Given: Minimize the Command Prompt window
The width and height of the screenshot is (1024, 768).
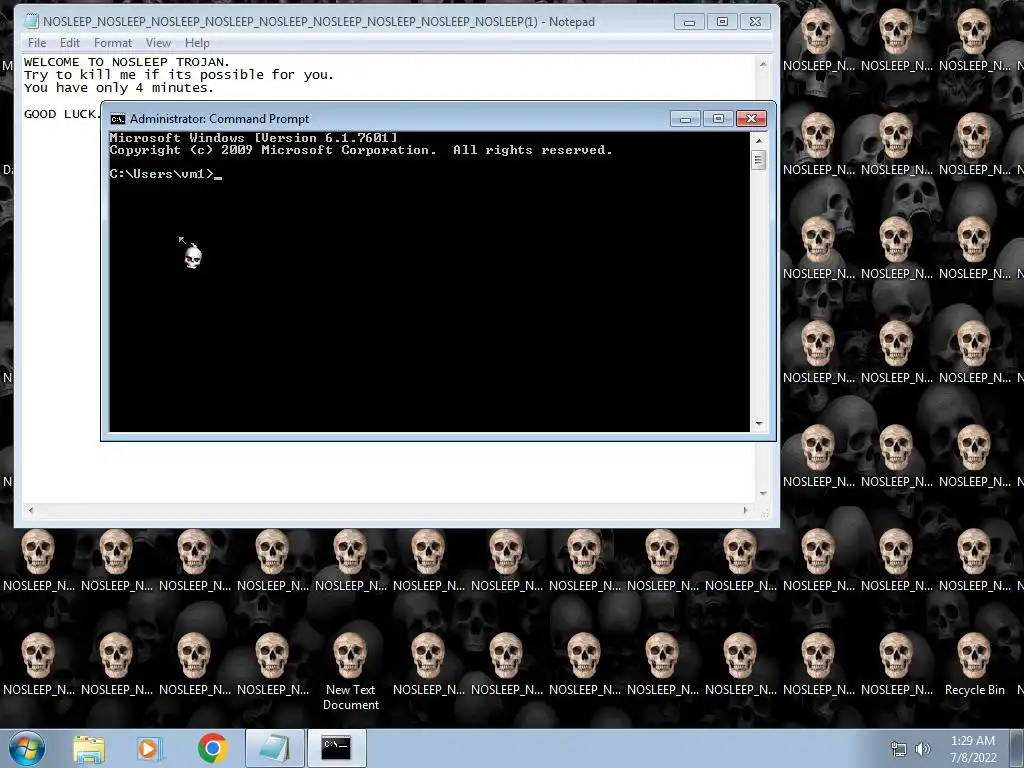Looking at the screenshot, I should 685,118.
